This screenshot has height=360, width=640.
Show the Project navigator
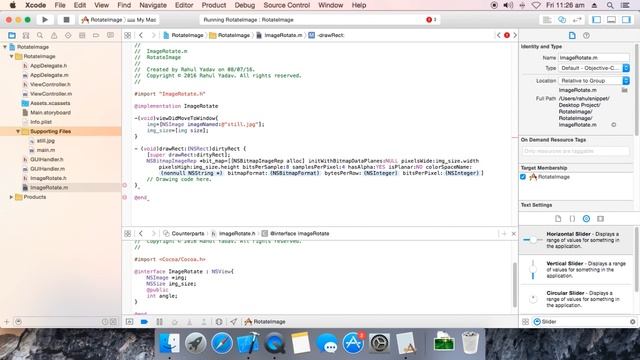point(12,36)
